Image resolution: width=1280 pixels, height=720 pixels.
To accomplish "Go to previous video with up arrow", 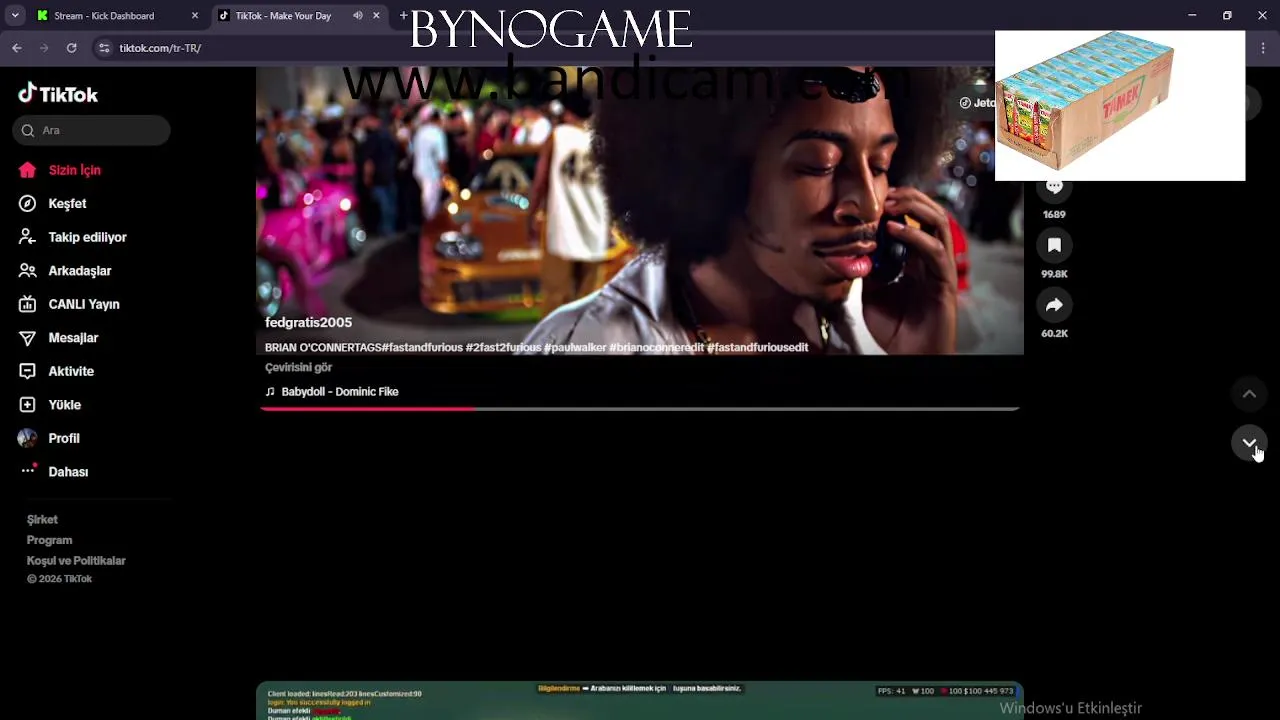I will 1249,394.
